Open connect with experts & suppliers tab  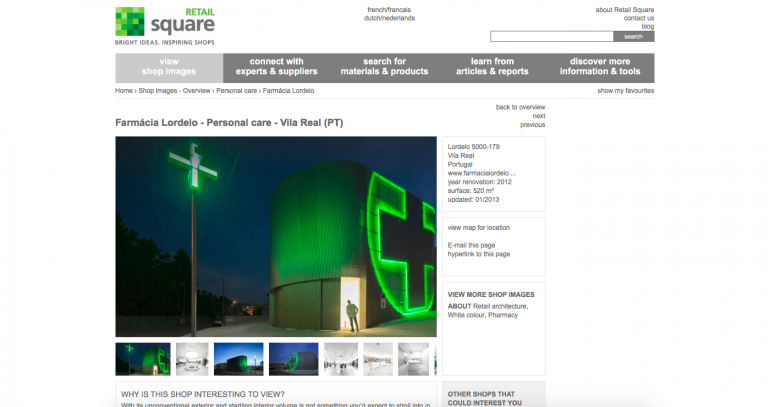tap(276, 68)
